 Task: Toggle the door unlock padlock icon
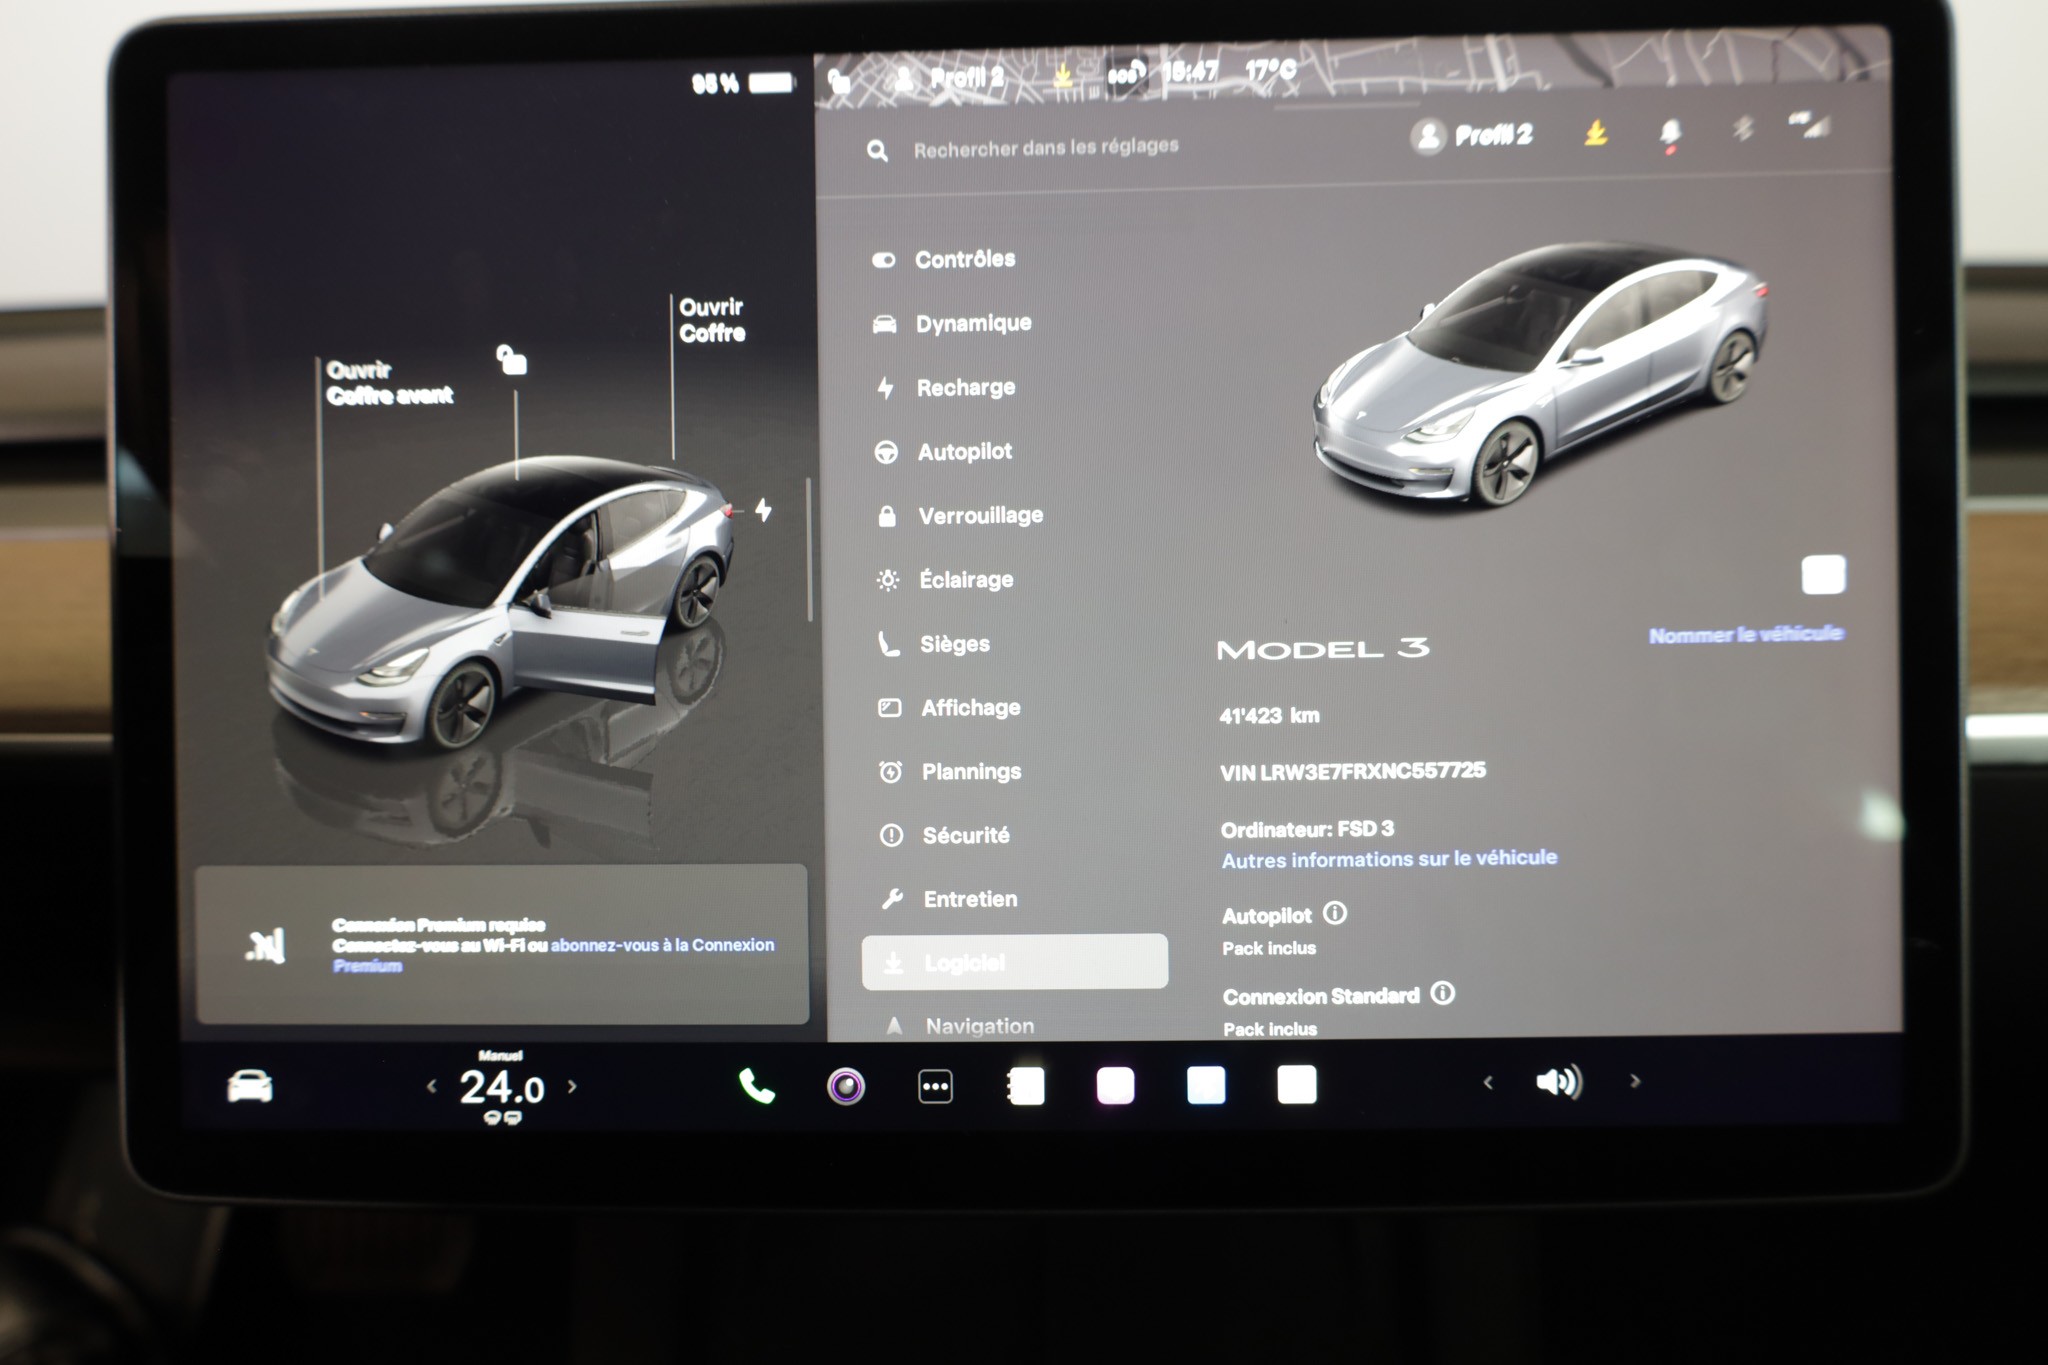[512, 360]
